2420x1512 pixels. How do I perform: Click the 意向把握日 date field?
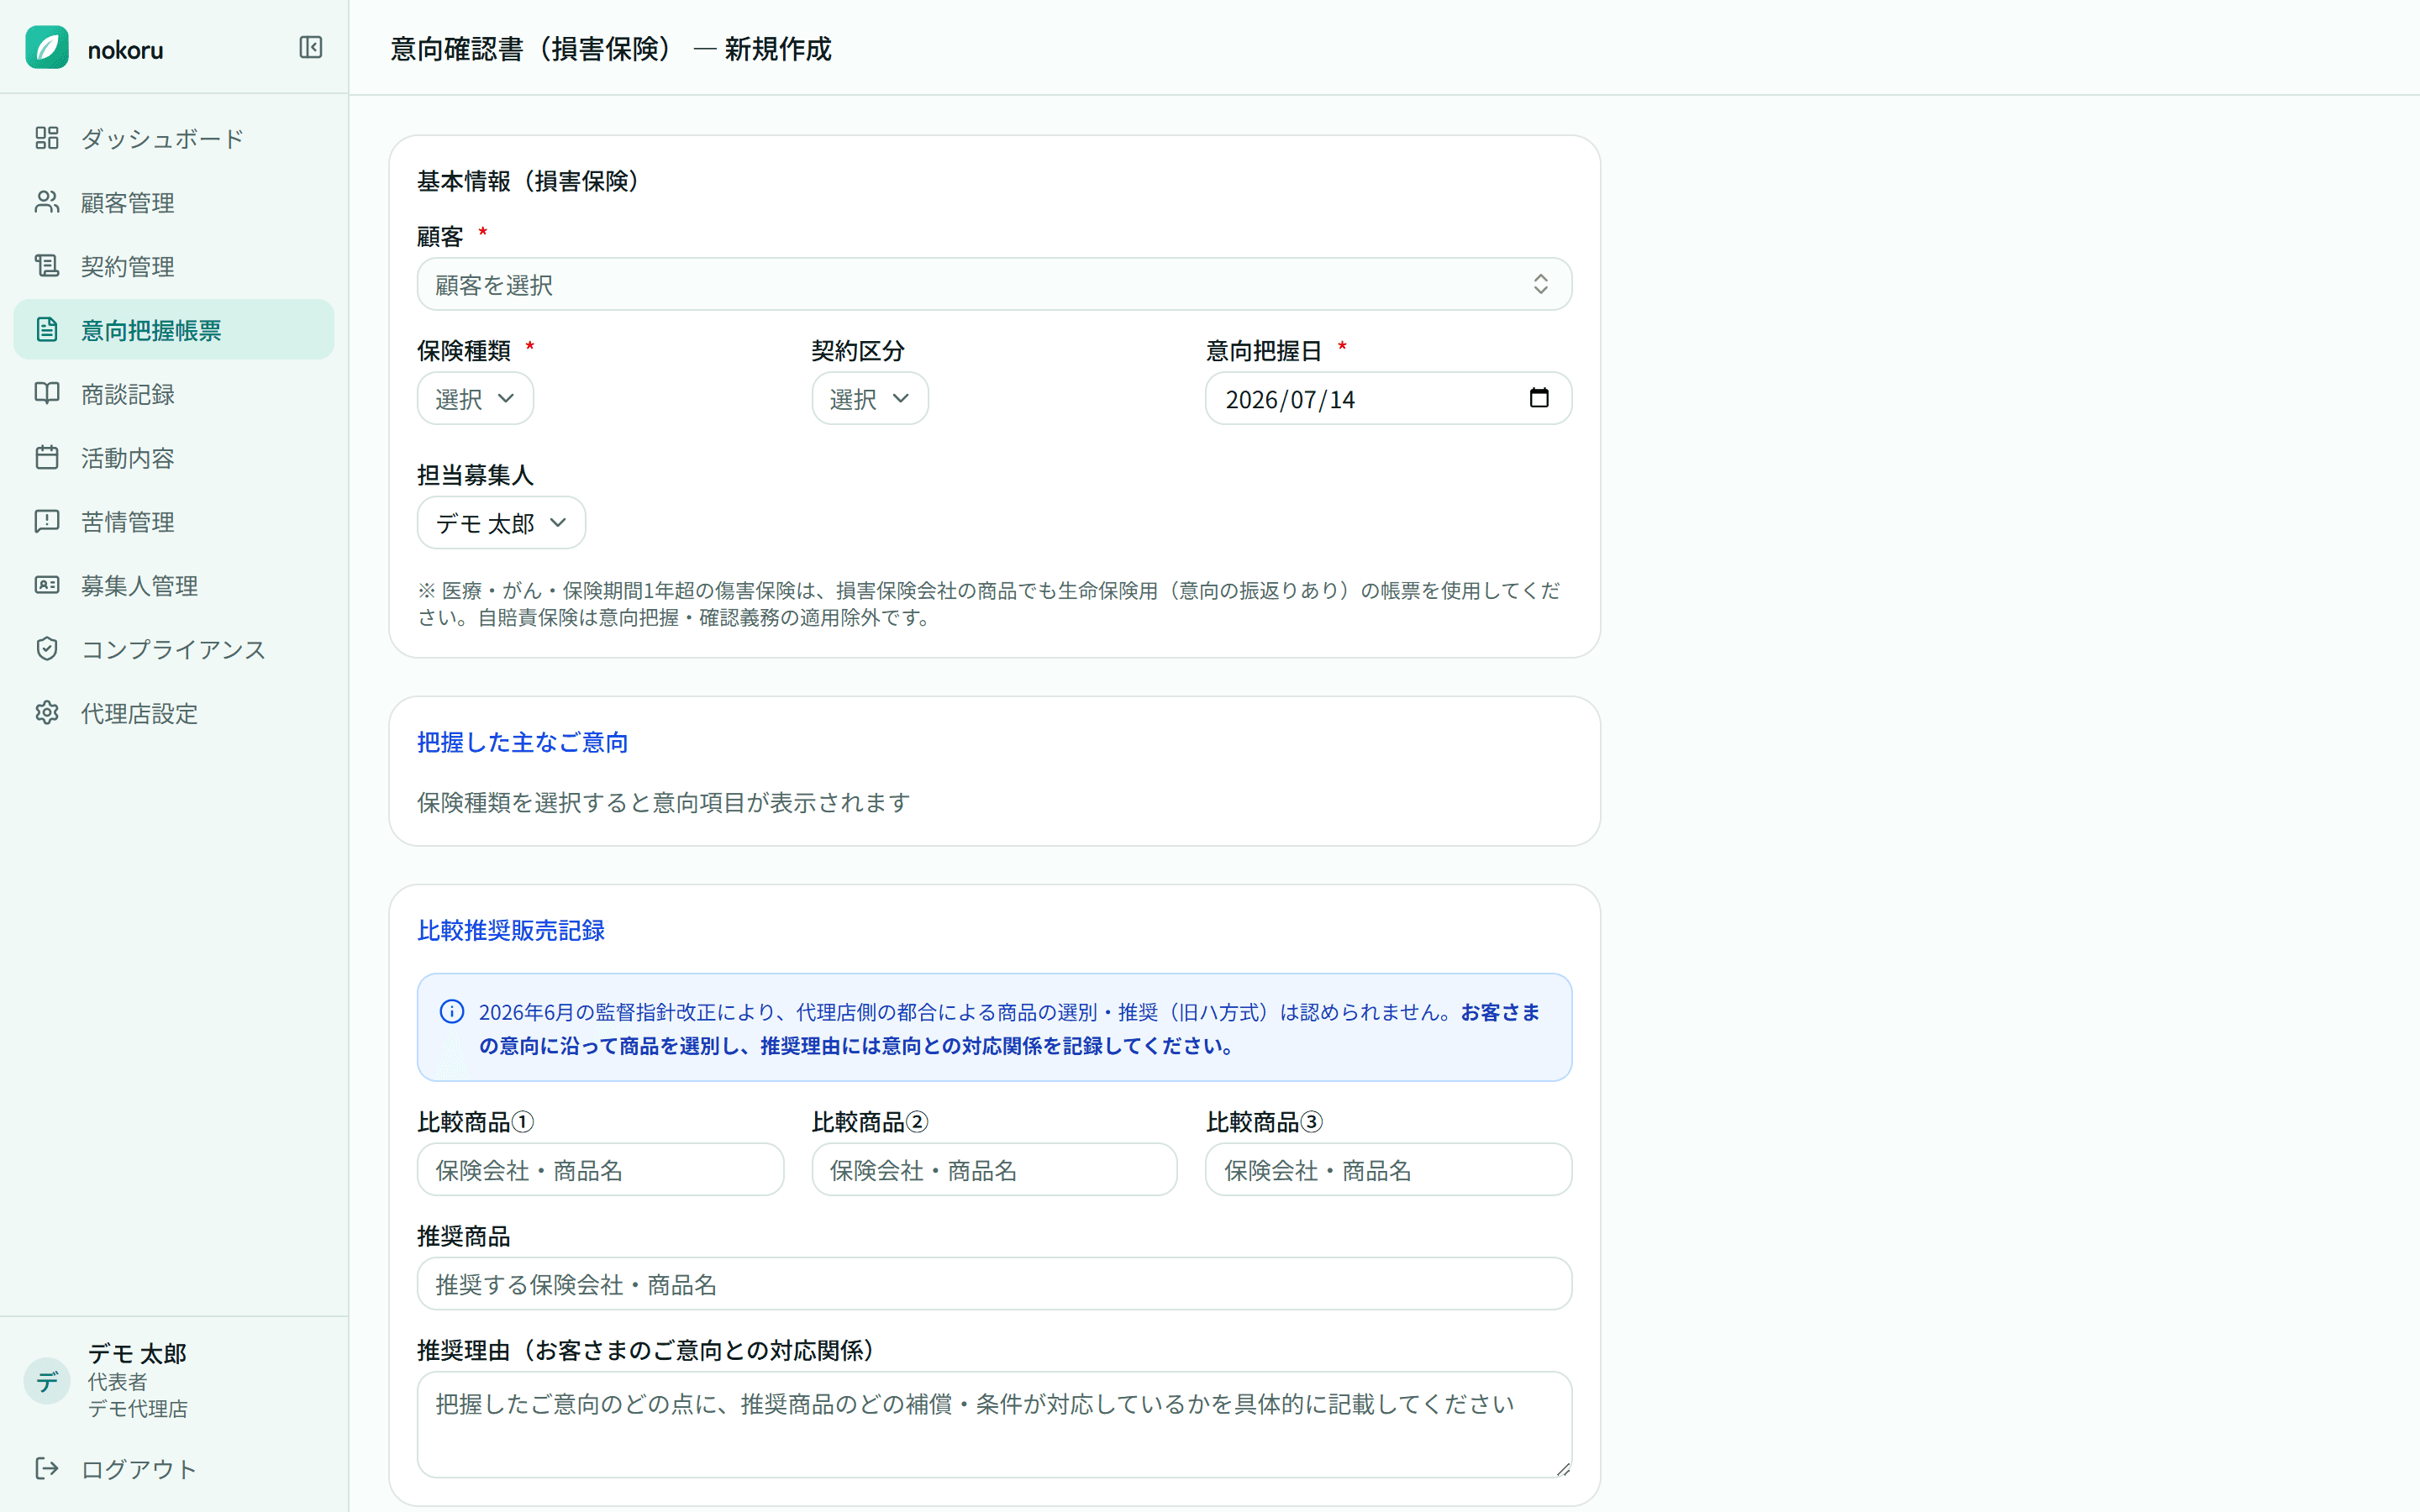pyautogui.click(x=1388, y=399)
